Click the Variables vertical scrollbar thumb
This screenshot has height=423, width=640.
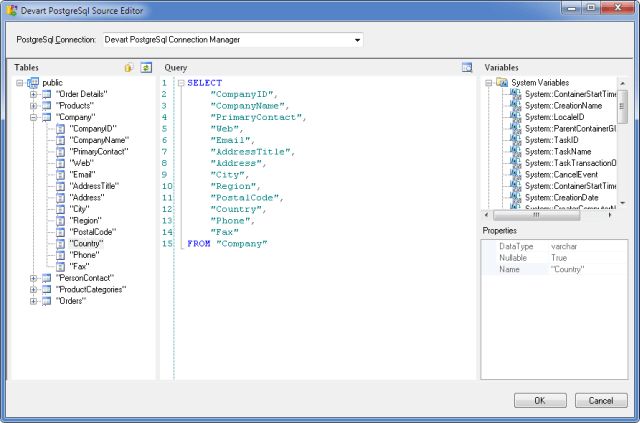coord(622,106)
